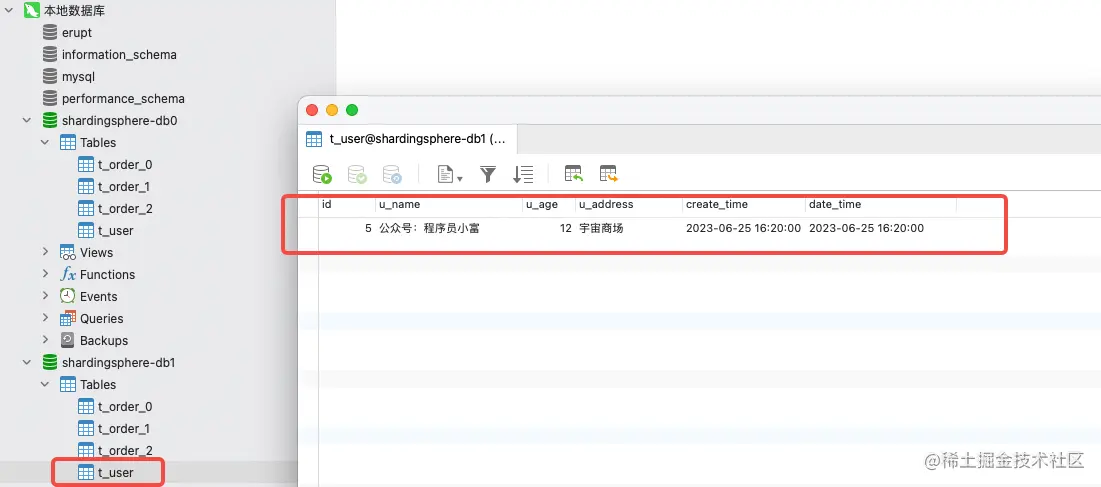Select the mysql database

point(78,76)
